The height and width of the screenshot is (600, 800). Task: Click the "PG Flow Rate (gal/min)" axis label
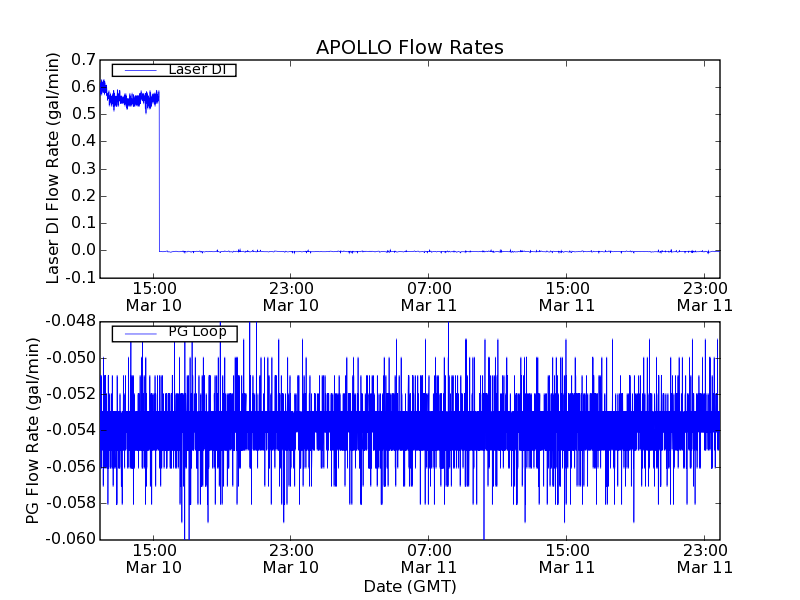coord(33,430)
